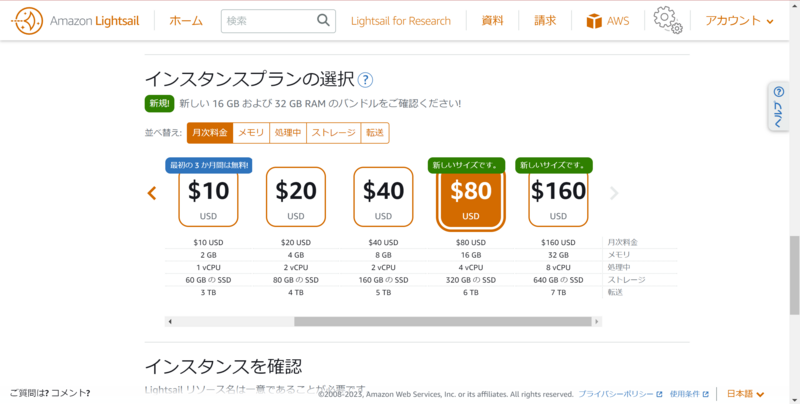The width and height of the screenshot is (800, 404).
Task: Click the '$80 USD' monthly price cell
Action: click(x=470, y=243)
